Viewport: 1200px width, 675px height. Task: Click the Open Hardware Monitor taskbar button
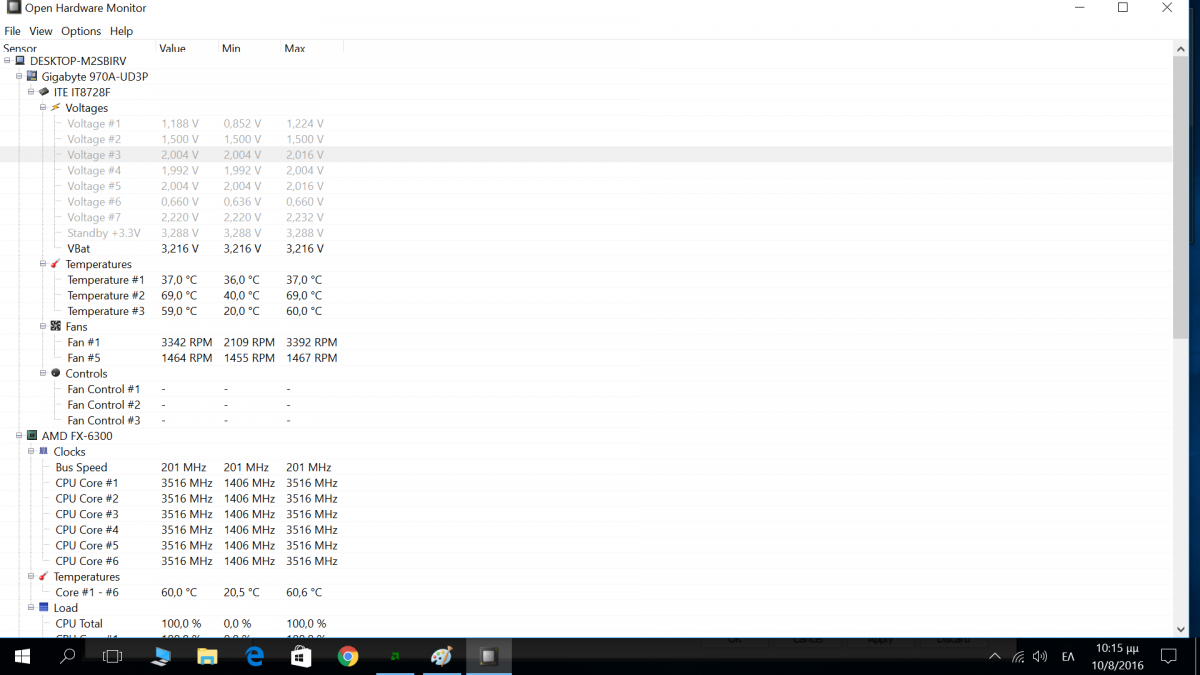tap(488, 657)
